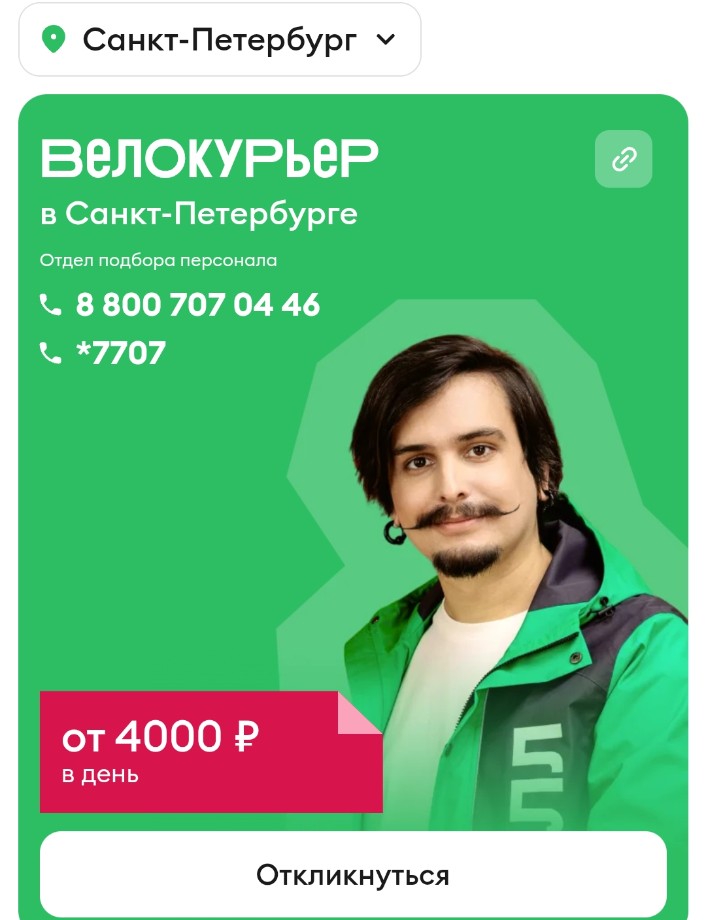
Task: Tap the phone icon beside 8 800 number
Action: pos(50,305)
